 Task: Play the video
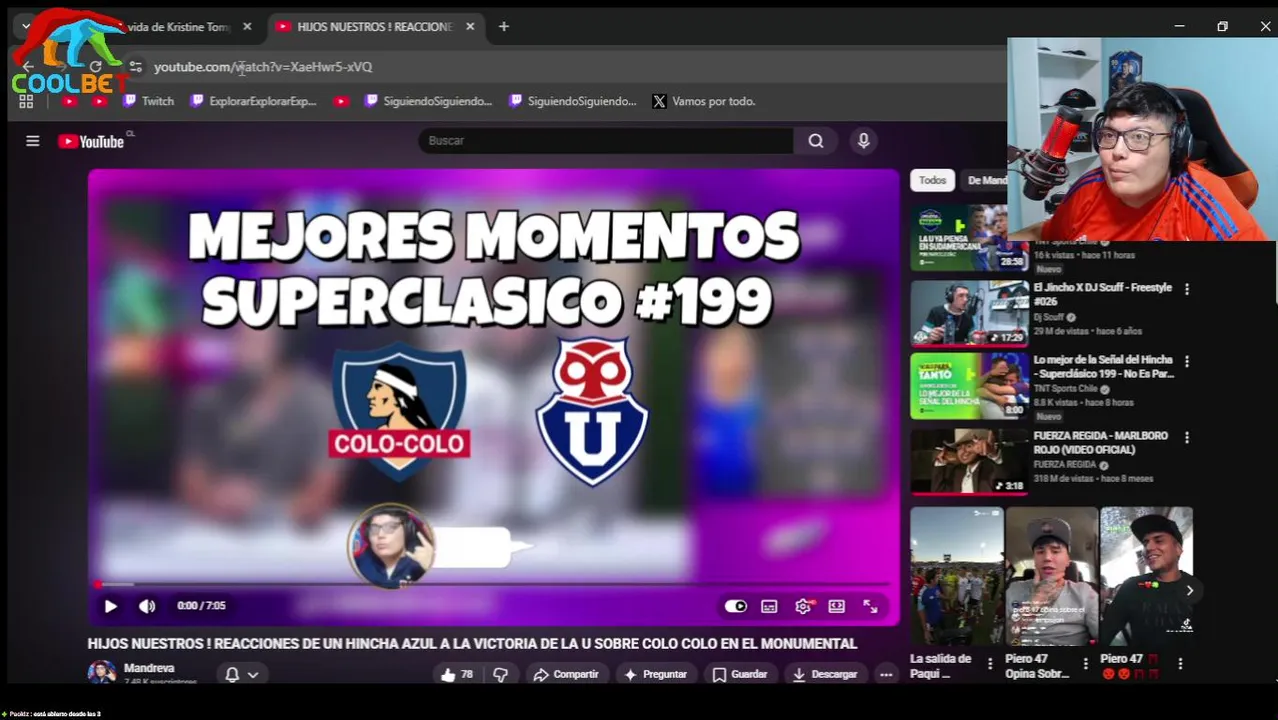[111, 606]
